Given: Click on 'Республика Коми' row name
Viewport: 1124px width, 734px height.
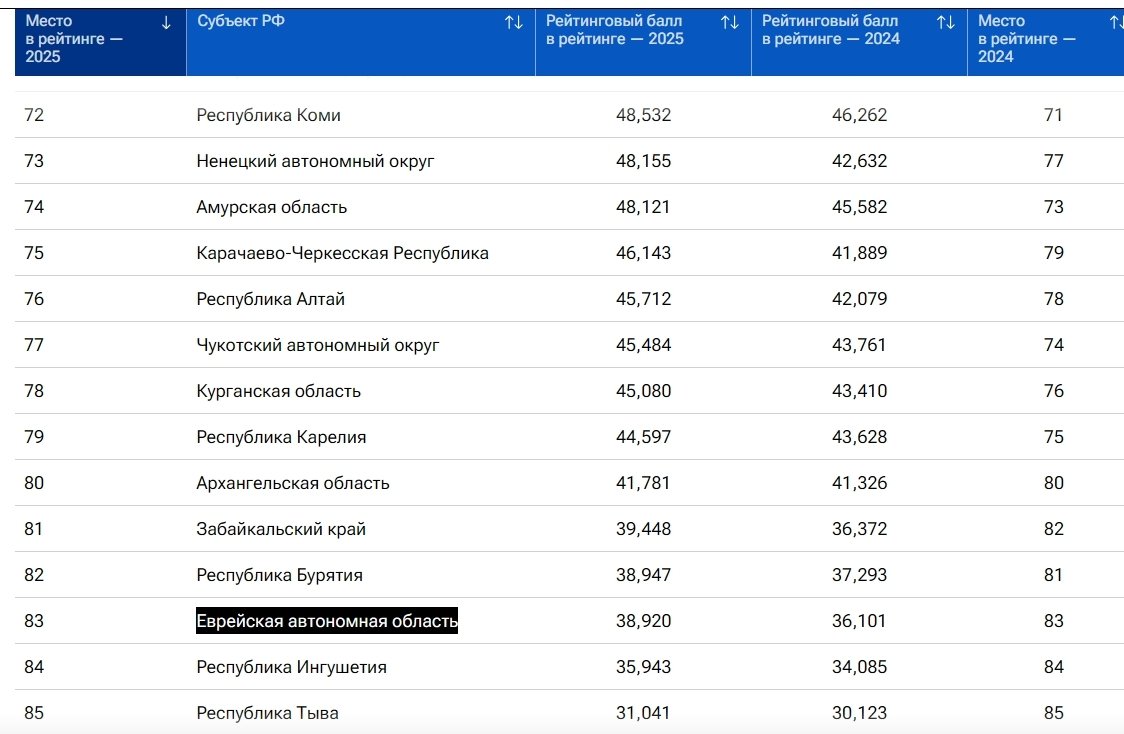Looking at the screenshot, I should pyautogui.click(x=268, y=115).
